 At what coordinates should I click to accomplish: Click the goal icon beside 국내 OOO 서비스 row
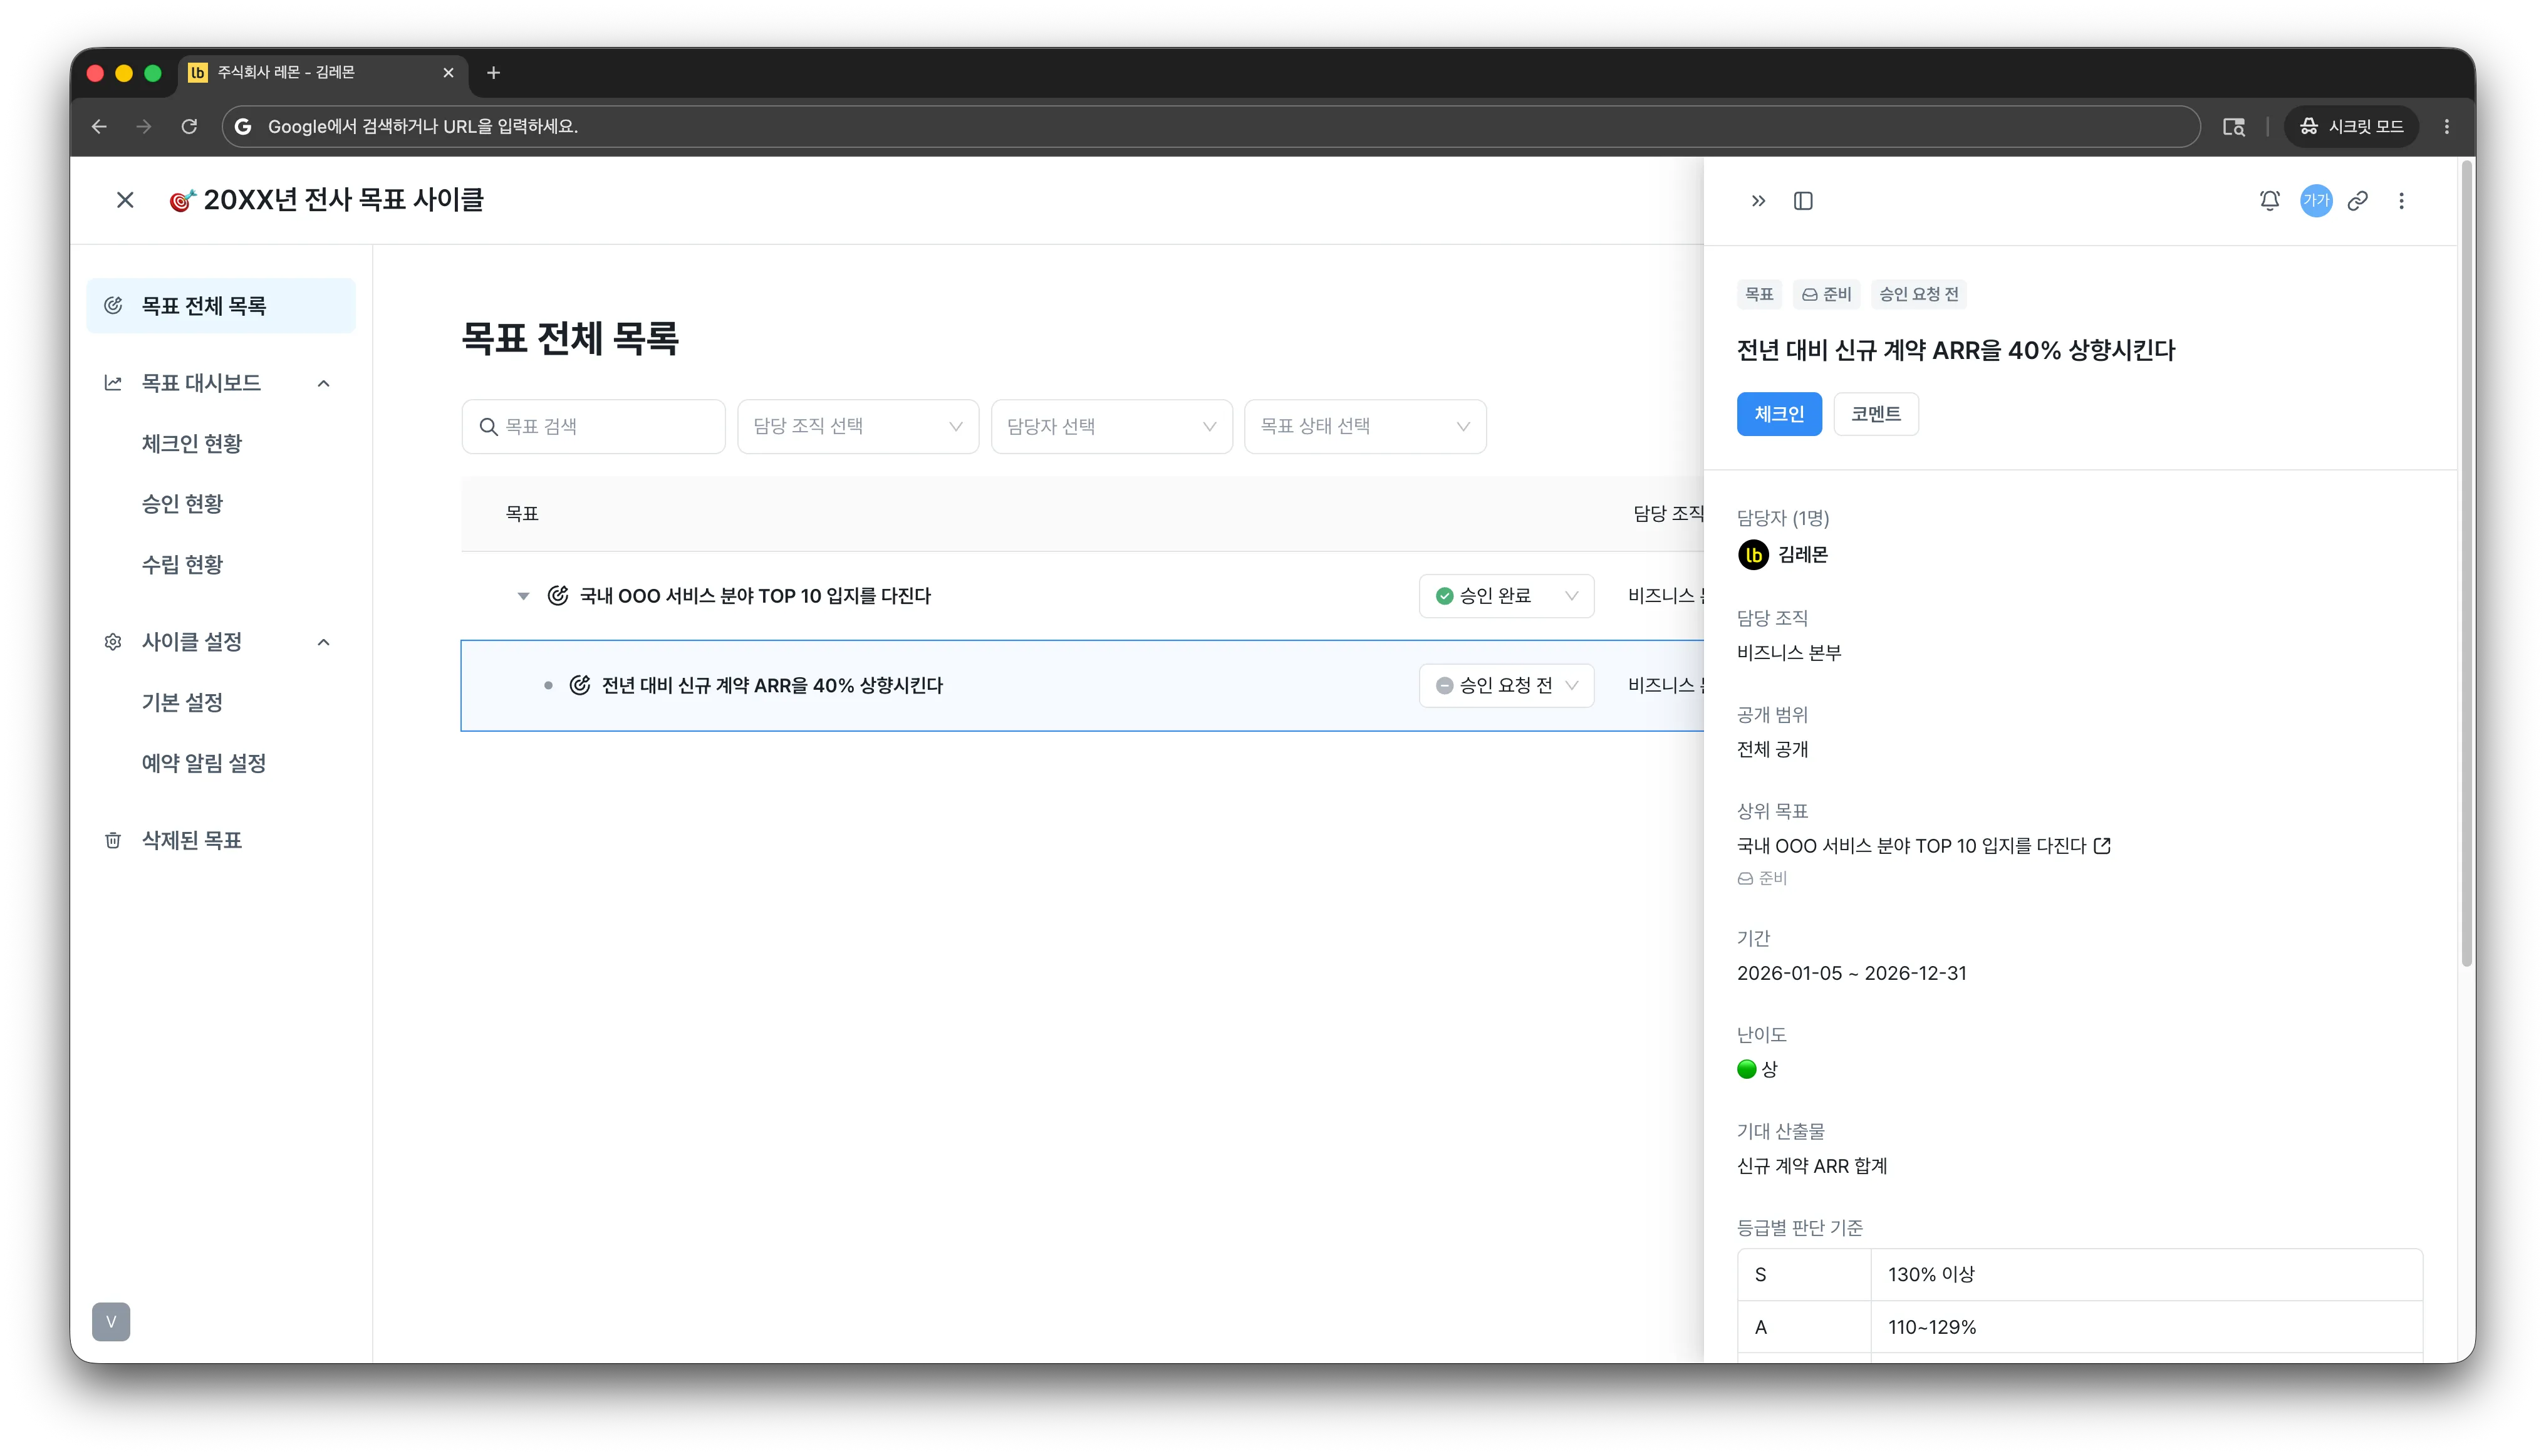point(558,596)
